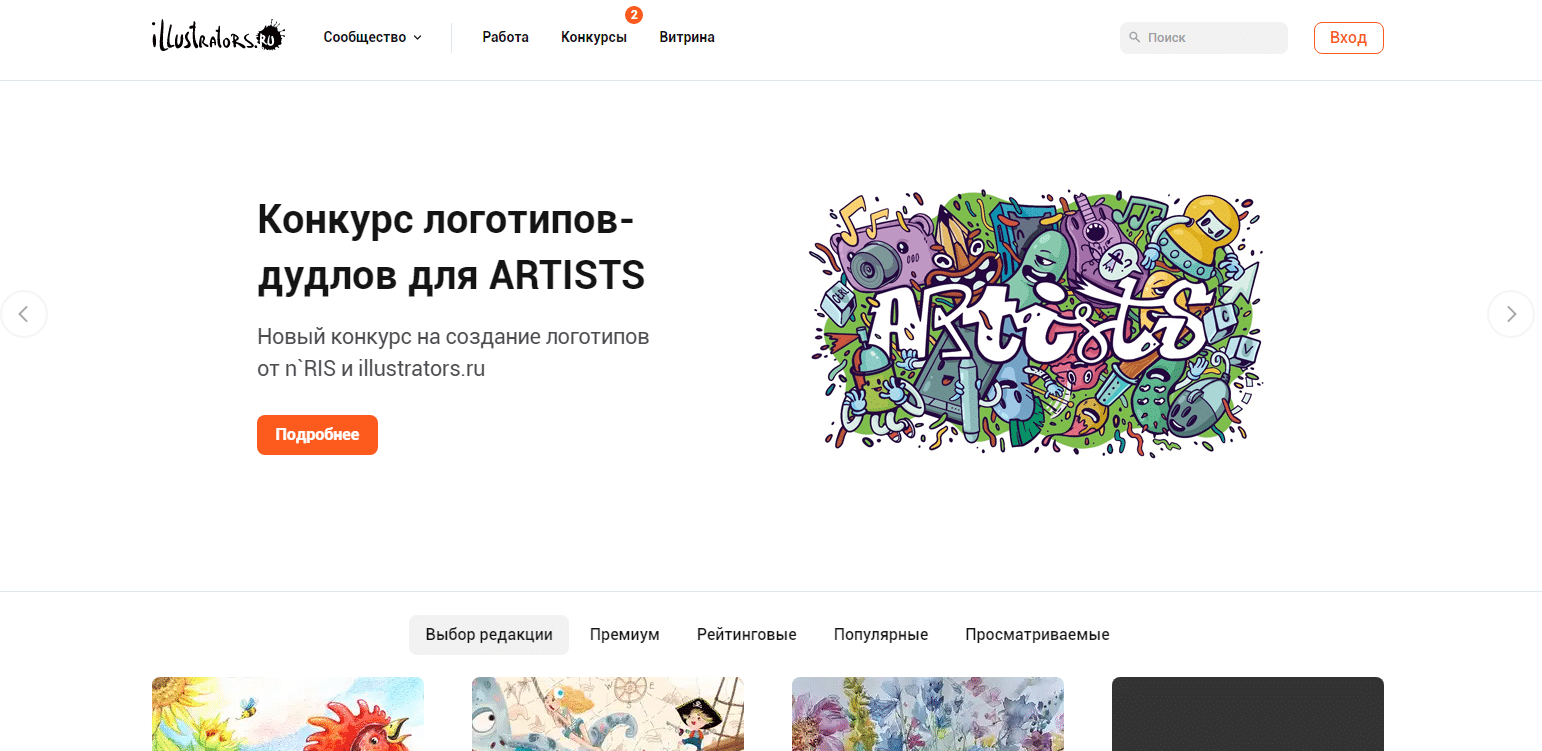1542x751 pixels.
Task: Switch to the Популярные tab
Action: [881, 635]
